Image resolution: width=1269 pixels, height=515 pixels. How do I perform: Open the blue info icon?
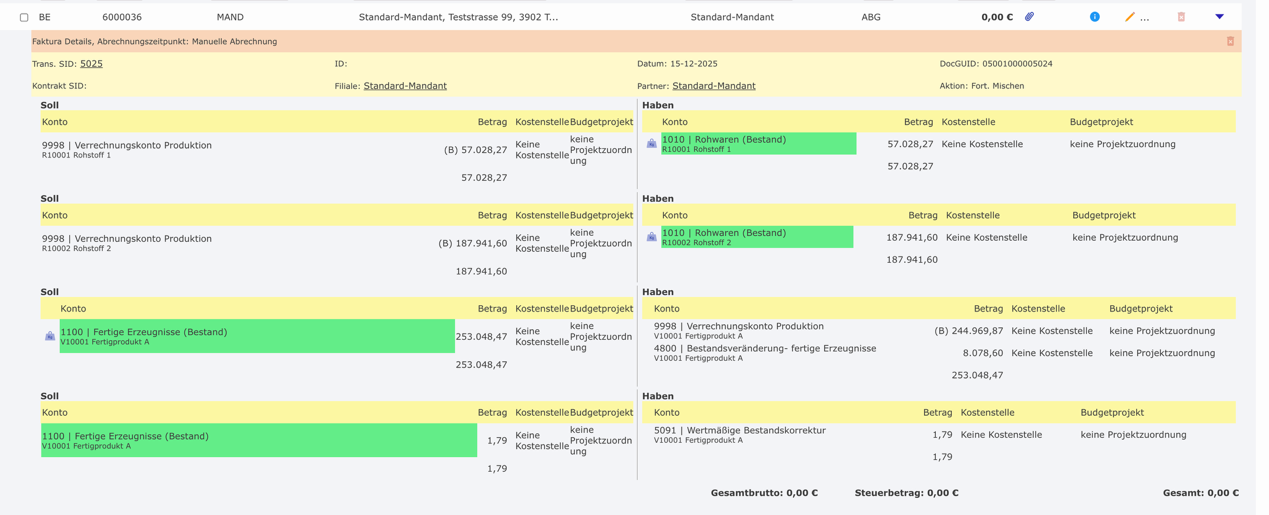(x=1094, y=17)
